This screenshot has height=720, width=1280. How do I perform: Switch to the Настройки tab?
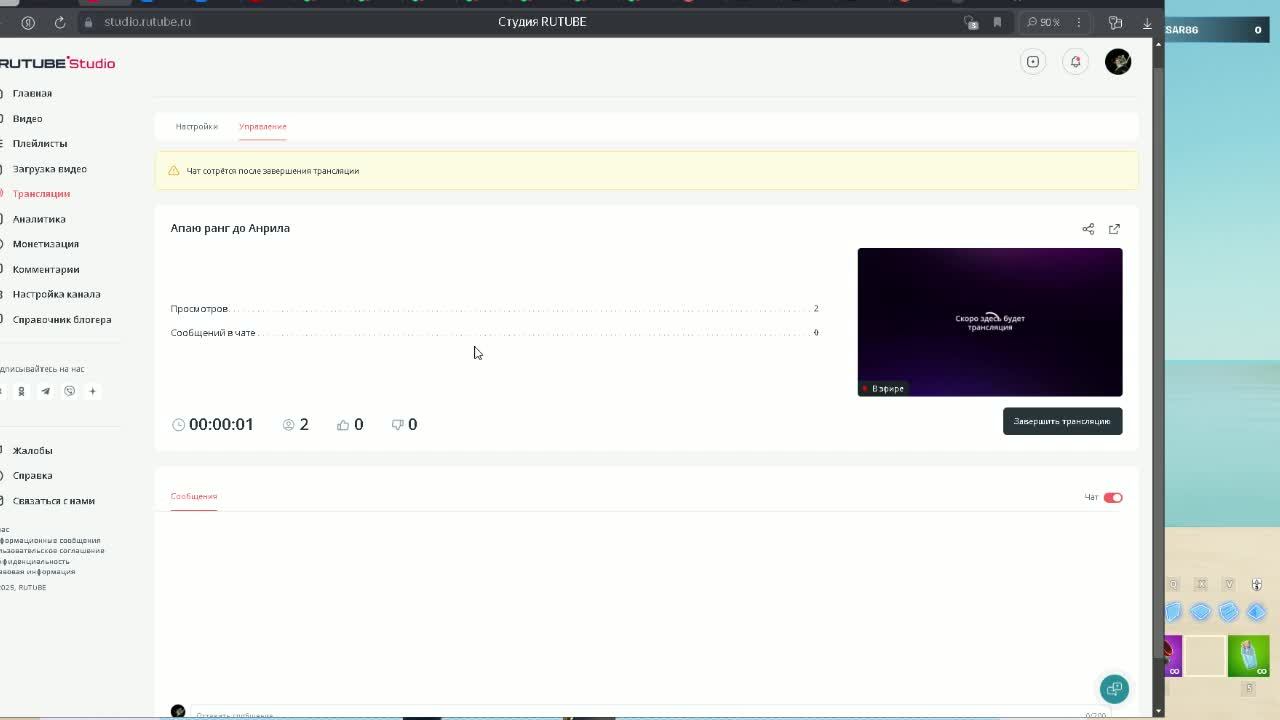coord(196,127)
